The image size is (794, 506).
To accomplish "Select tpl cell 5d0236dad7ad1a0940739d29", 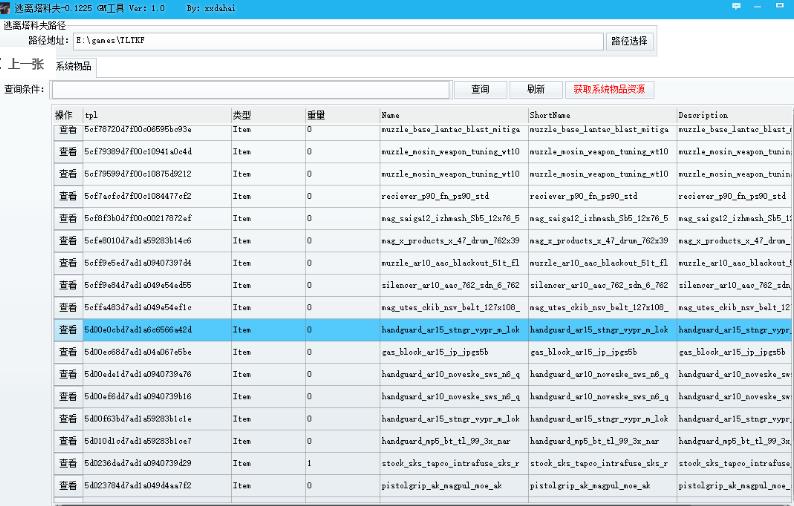I will pos(157,463).
